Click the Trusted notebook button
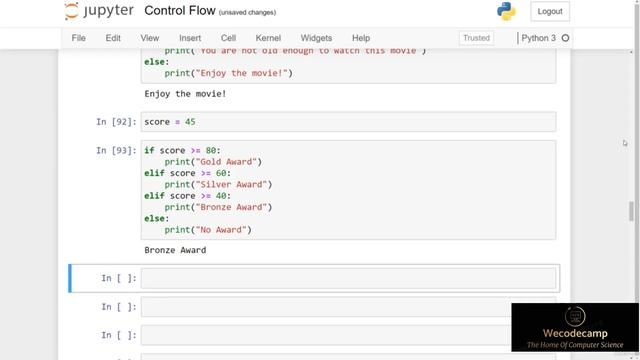This screenshot has height=360, width=640. pyautogui.click(x=476, y=38)
